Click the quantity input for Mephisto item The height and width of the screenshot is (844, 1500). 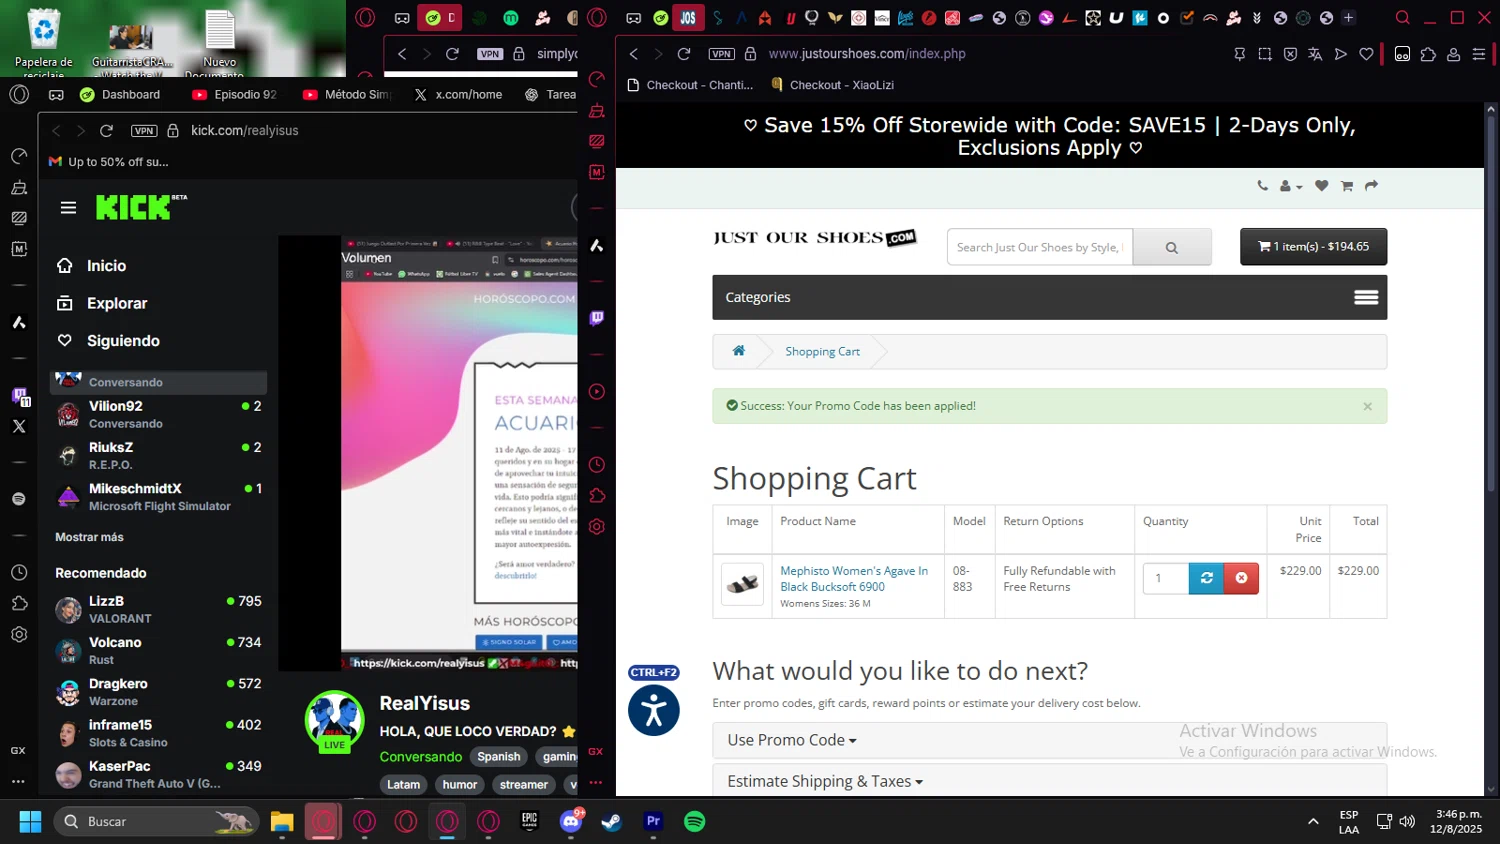coord(1166,578)
